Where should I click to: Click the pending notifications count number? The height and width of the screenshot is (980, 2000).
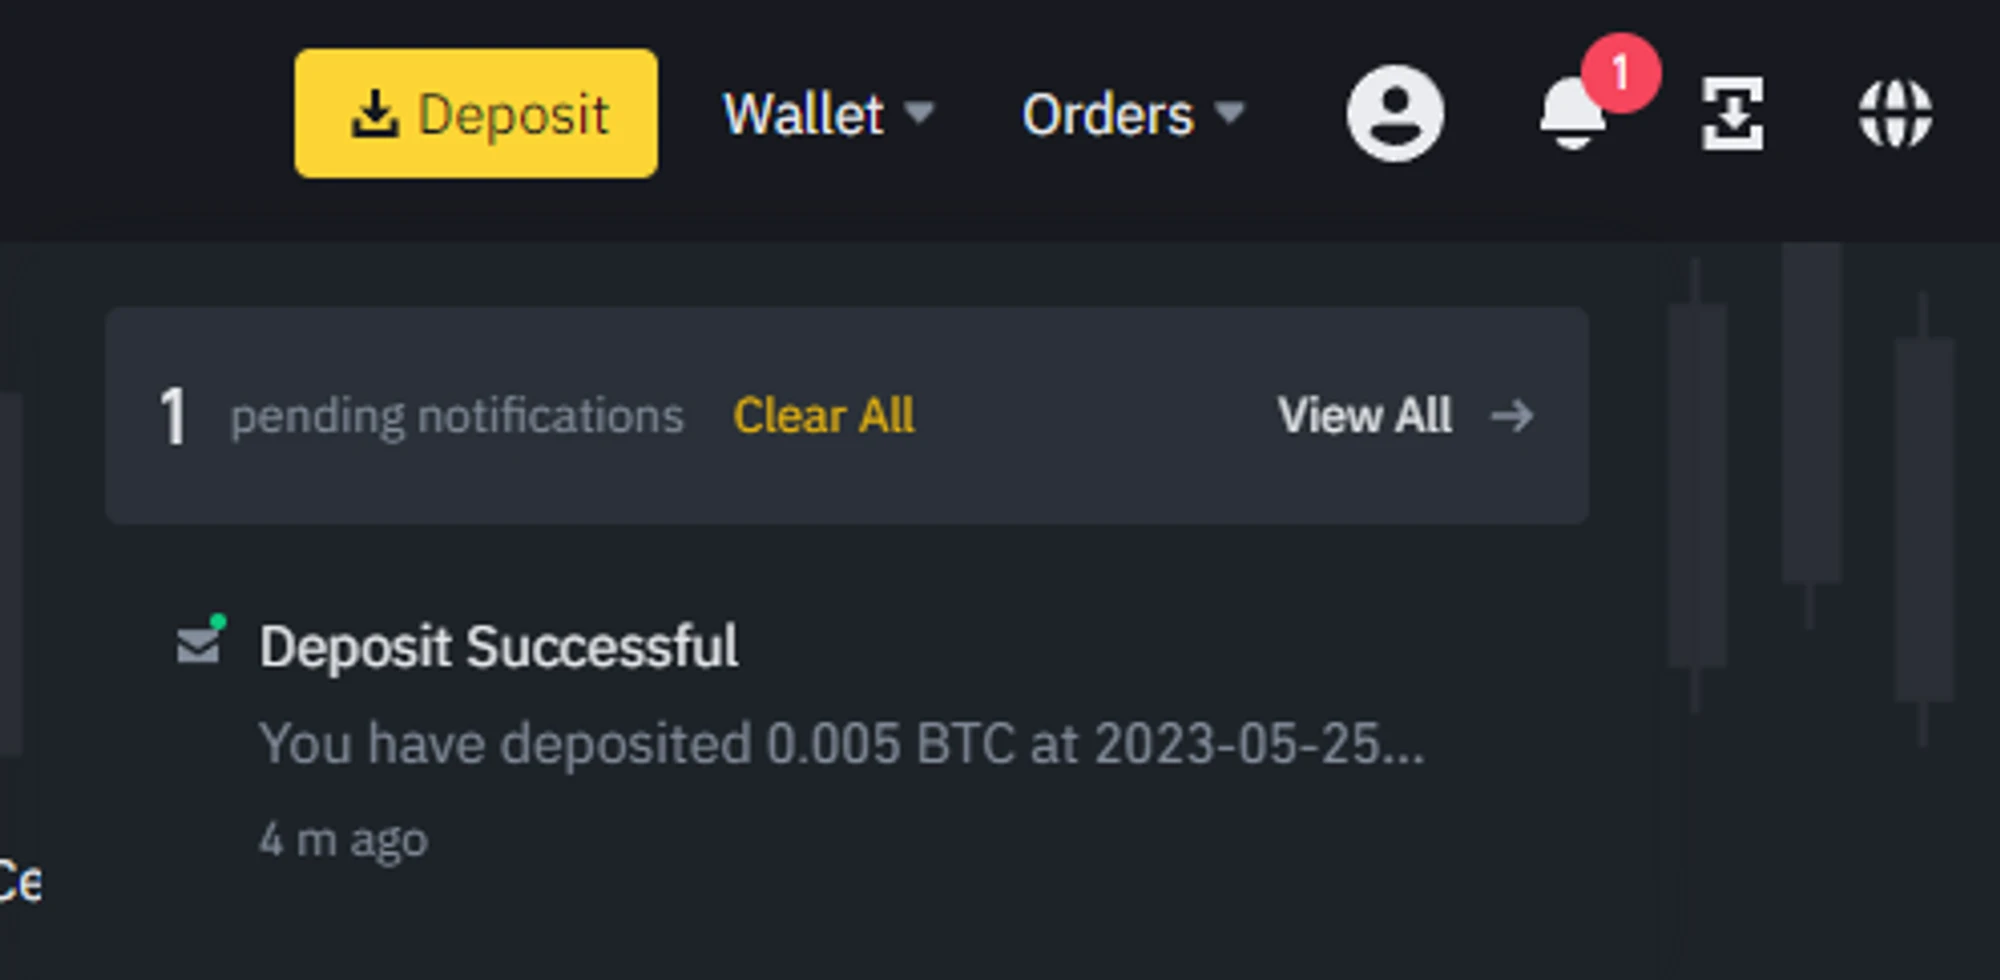(173, 416)
